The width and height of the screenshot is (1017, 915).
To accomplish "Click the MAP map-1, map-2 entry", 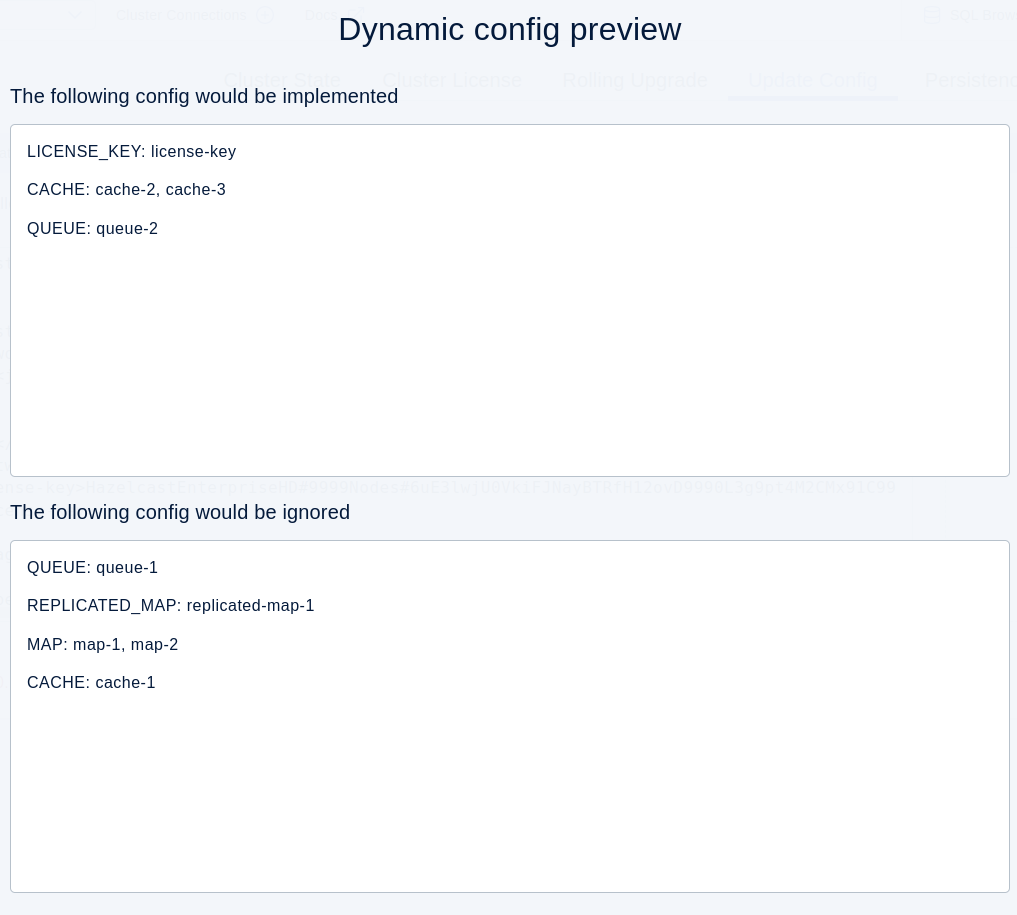I will coord(102,644).
